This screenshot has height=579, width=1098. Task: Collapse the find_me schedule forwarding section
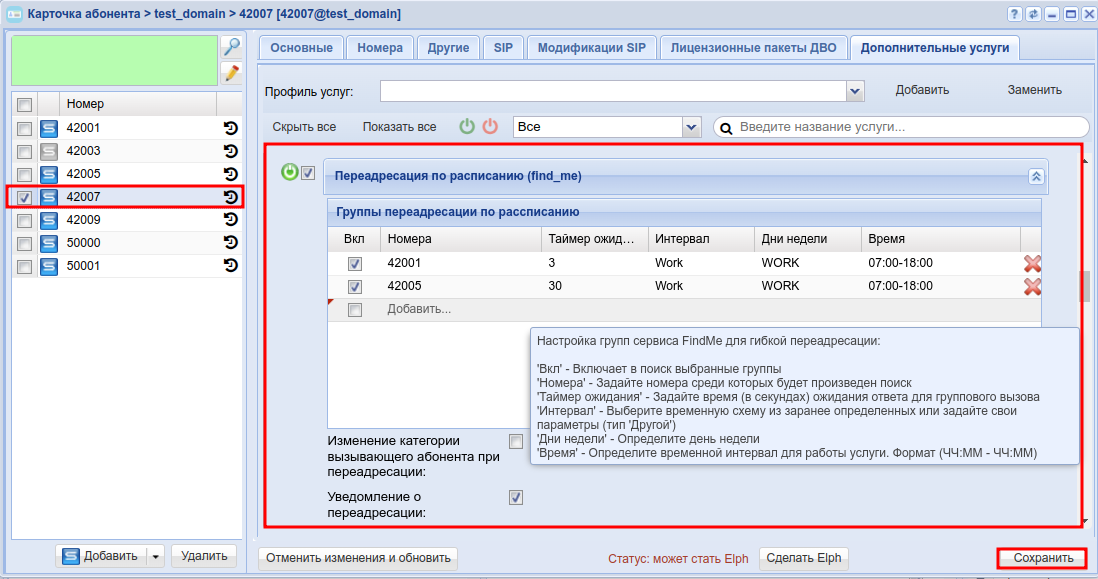1037,176
